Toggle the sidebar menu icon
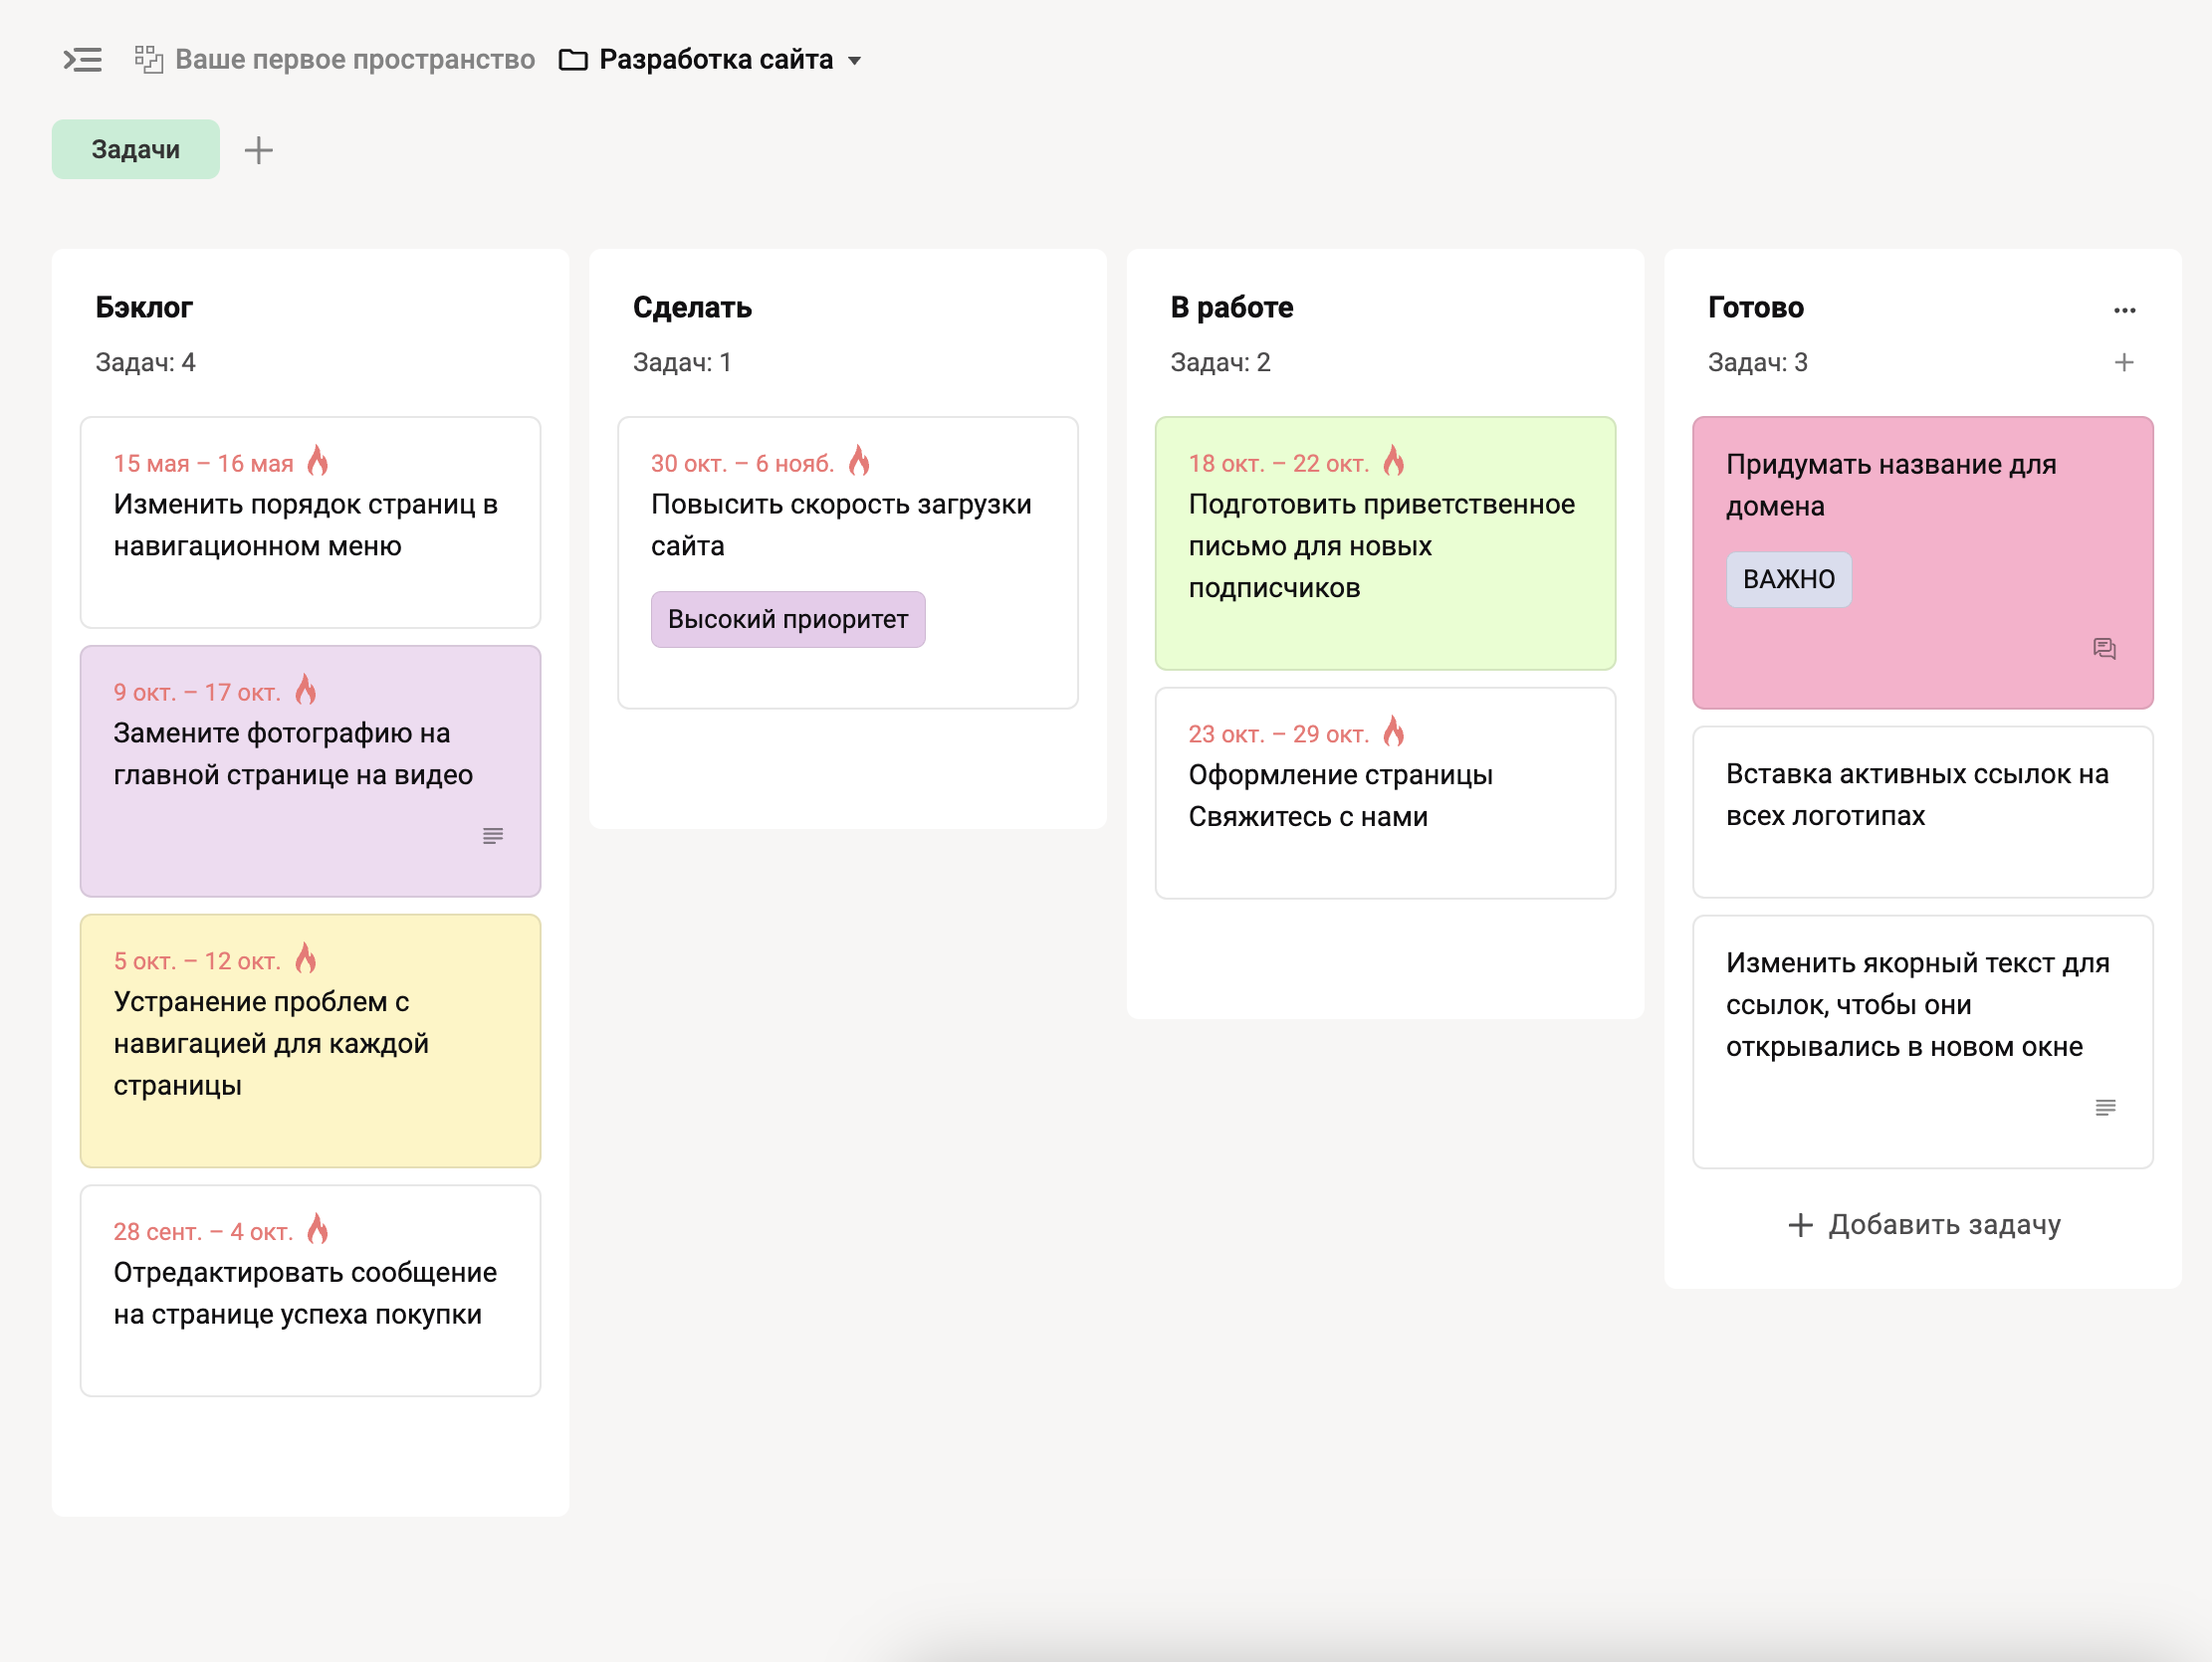Screen dimensions: 2212x1662 point(83,60)
